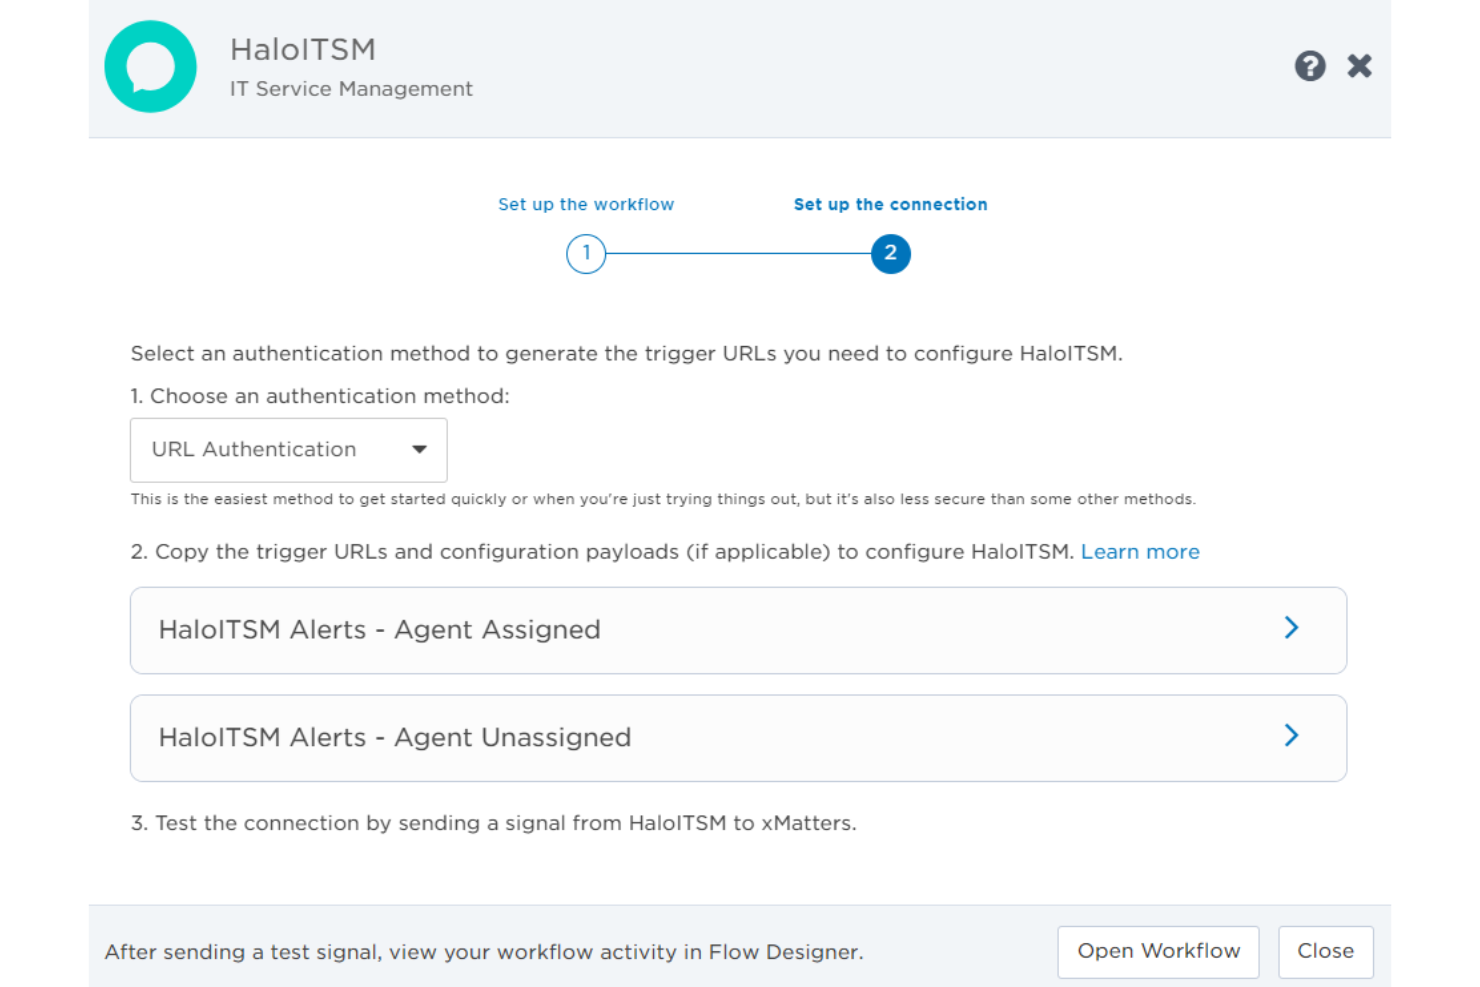Click the "IT Service Management" subtitle
The width and height of the screenshot is (1480, 987).
tap(351, 89)
